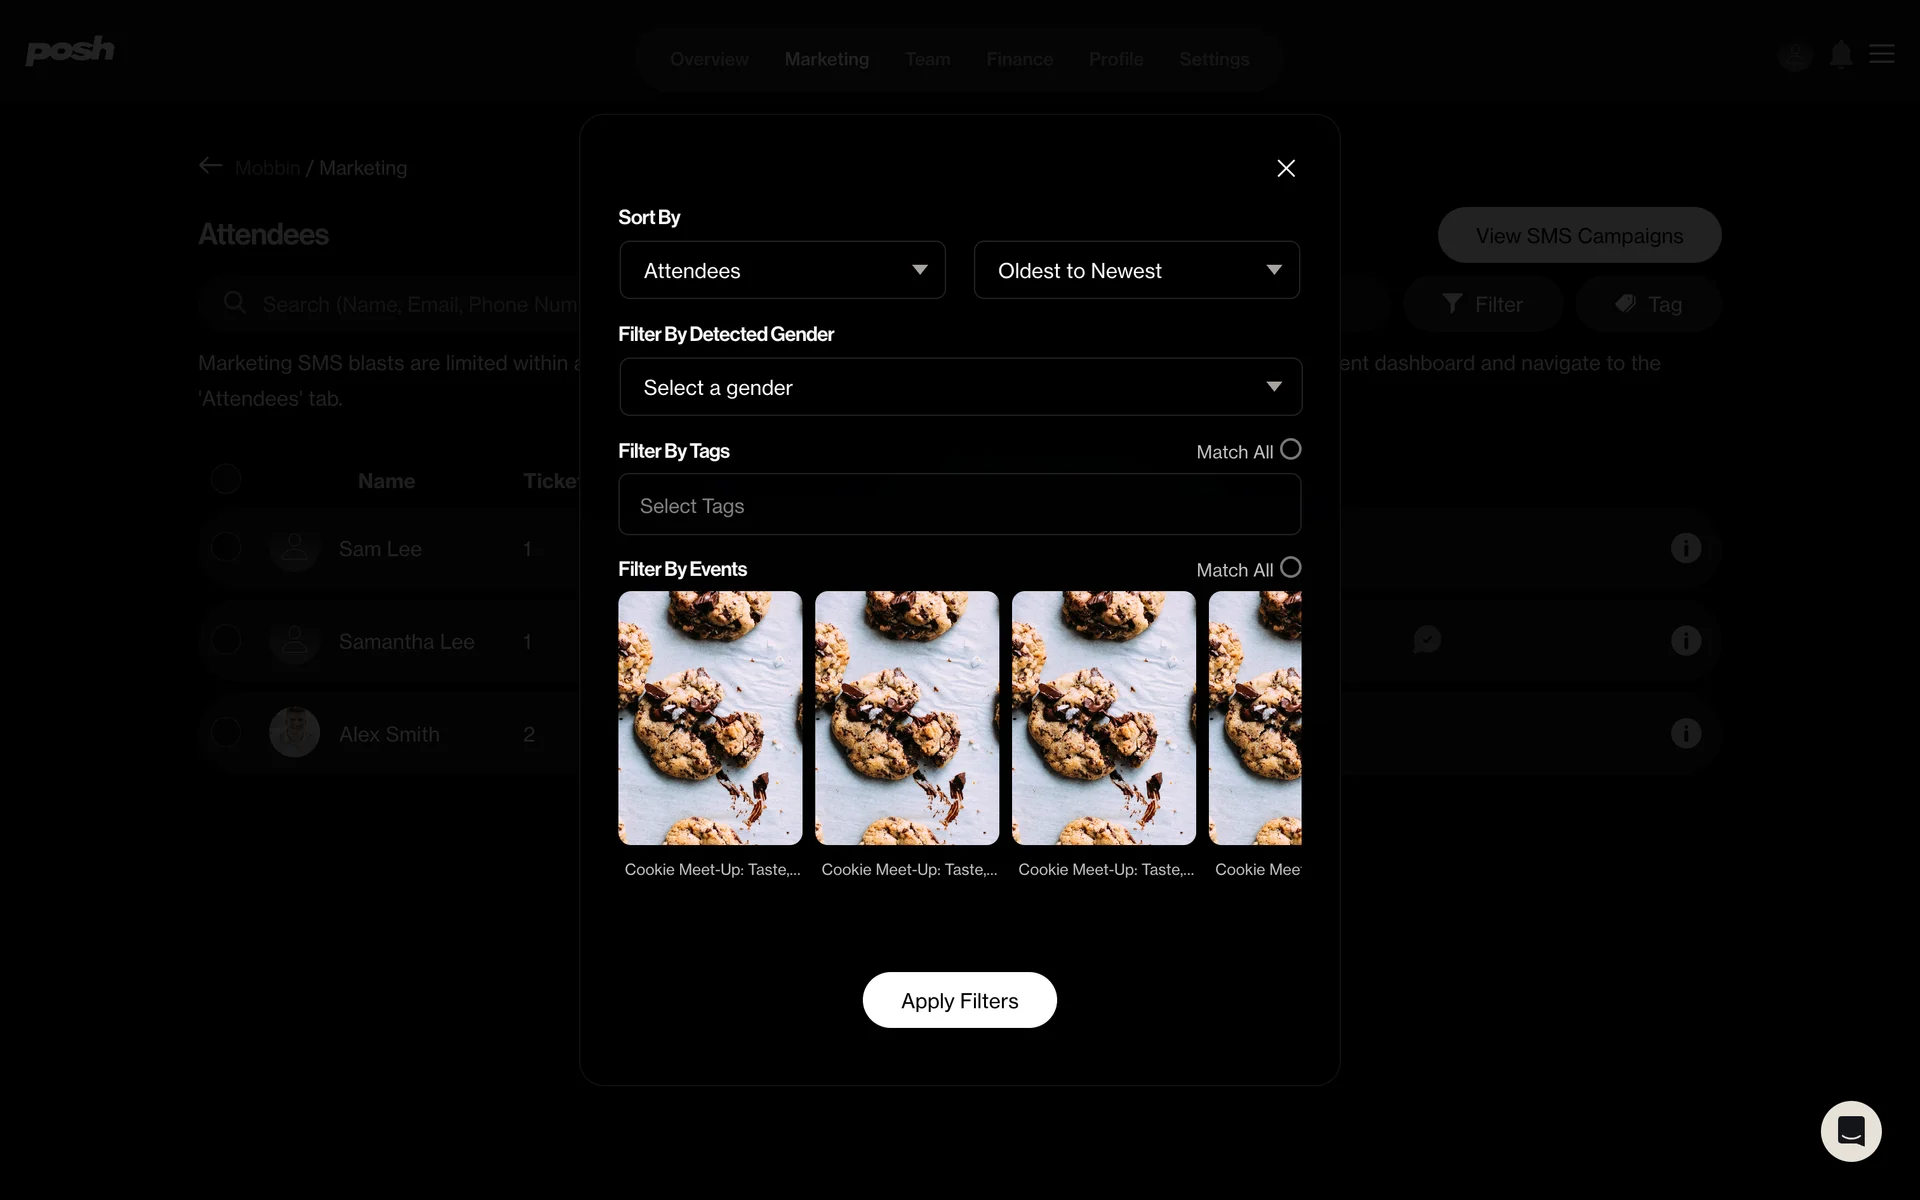The height and width of the screenshot is (1200, 1920).
Task: Enable Match All for tags filter
Action: [1290, 450]
